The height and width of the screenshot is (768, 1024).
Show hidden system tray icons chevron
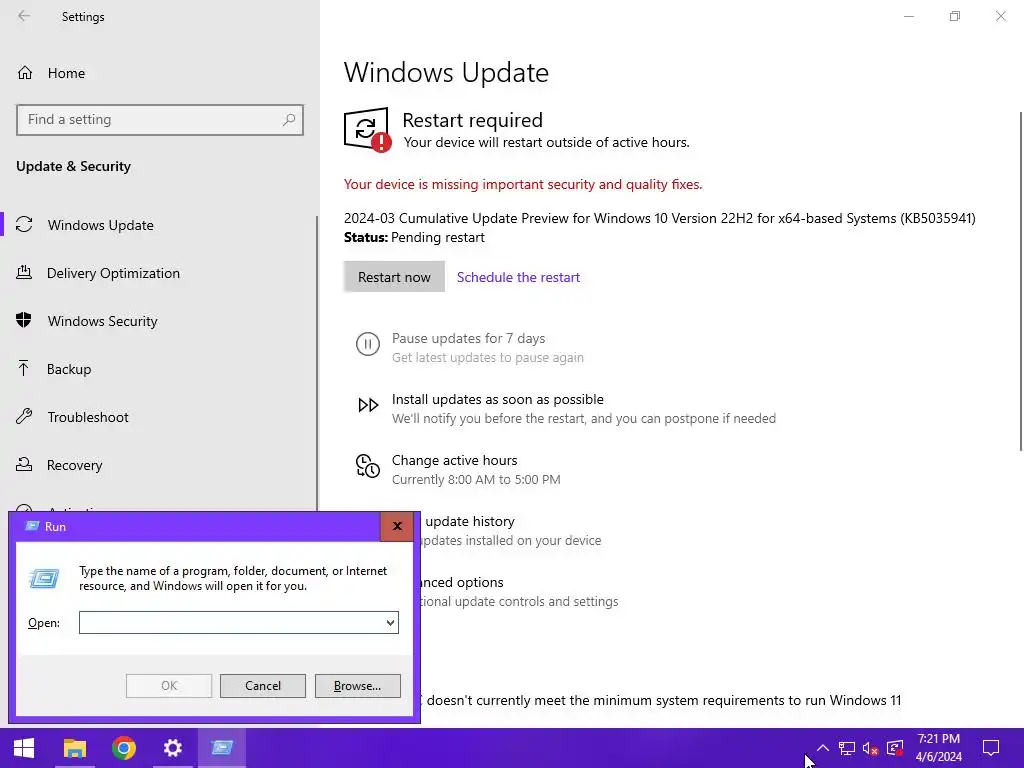(x=823, y=748)
